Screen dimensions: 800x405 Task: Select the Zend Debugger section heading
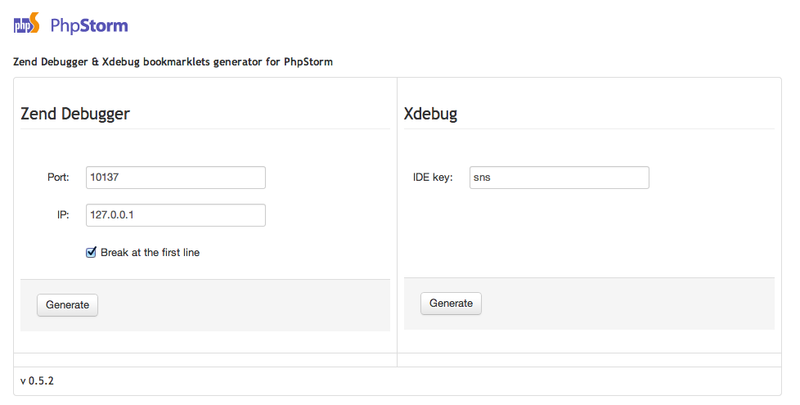pyautogui.click(x=75, y=113)
